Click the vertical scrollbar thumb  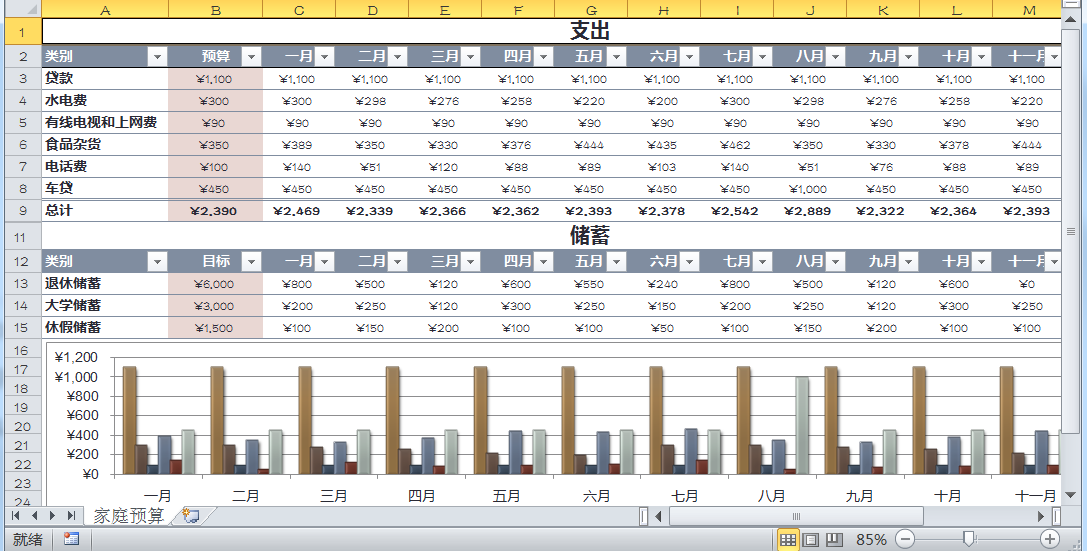pyautogui.click(x=1070, y=231)
